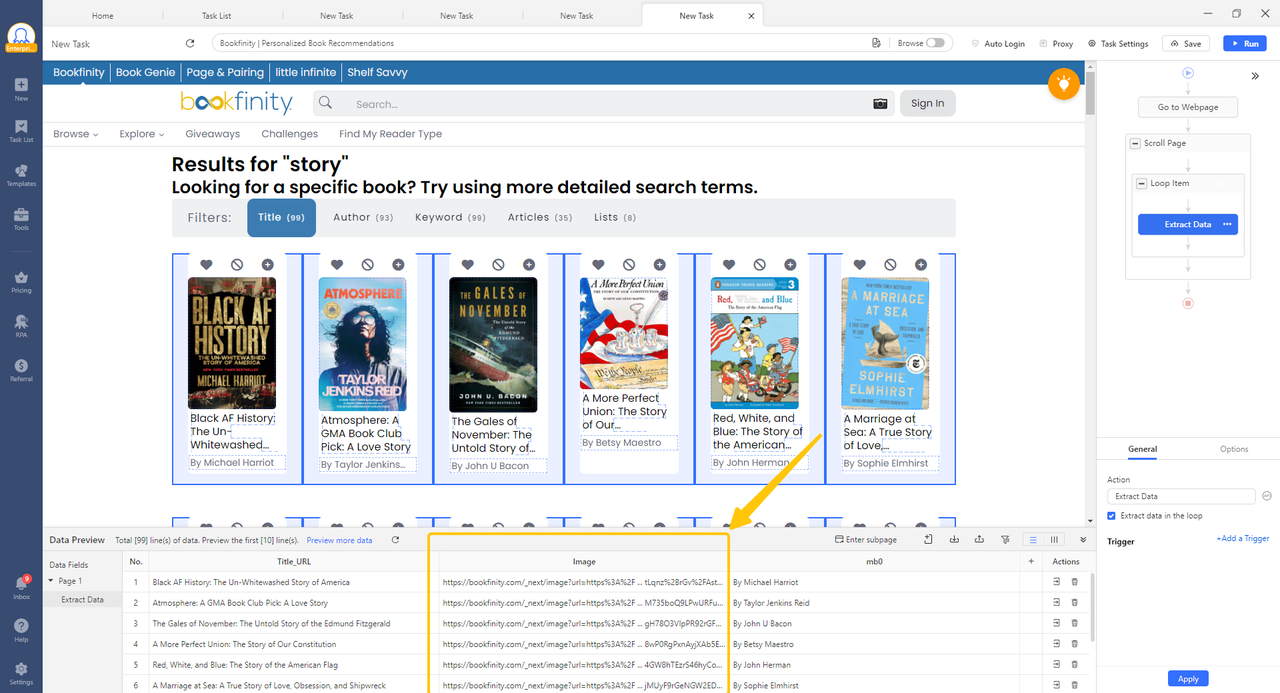Open the Explore dropdown on Bookfinity

pyautogui.click(x=142, y=134)
